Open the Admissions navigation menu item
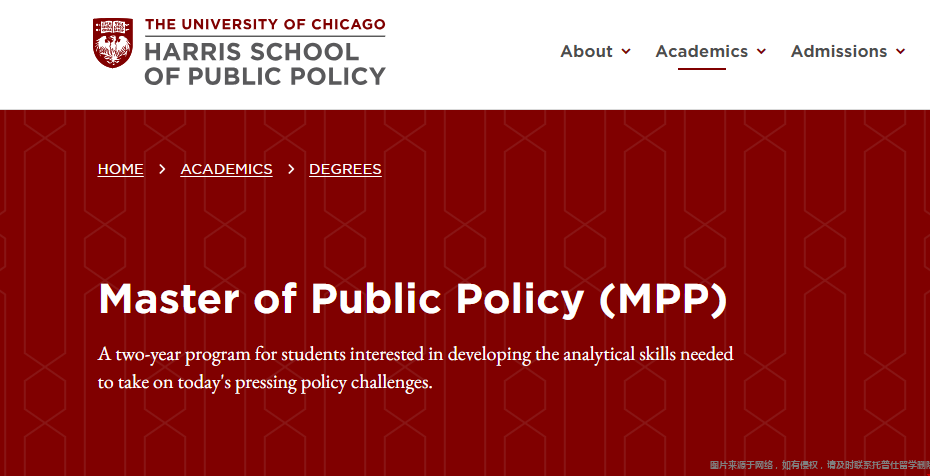 coord(839,52)
